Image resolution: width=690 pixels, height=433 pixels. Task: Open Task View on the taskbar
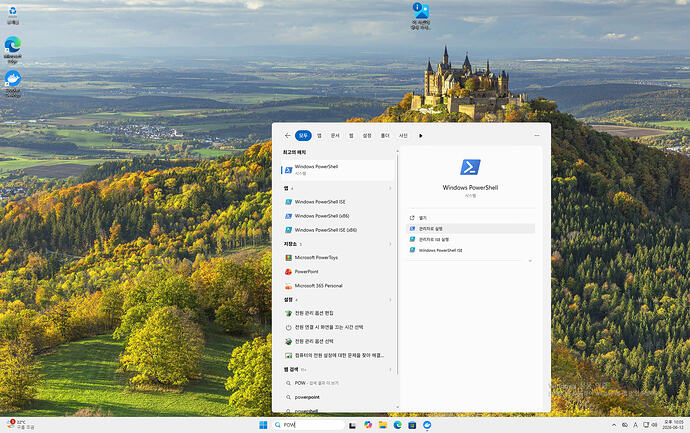352,425
